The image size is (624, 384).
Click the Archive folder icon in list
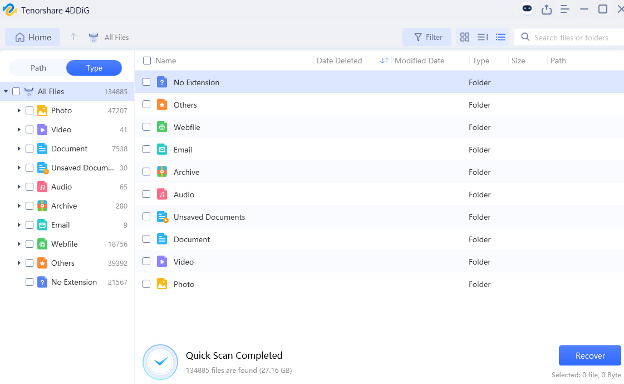(162, 172)
